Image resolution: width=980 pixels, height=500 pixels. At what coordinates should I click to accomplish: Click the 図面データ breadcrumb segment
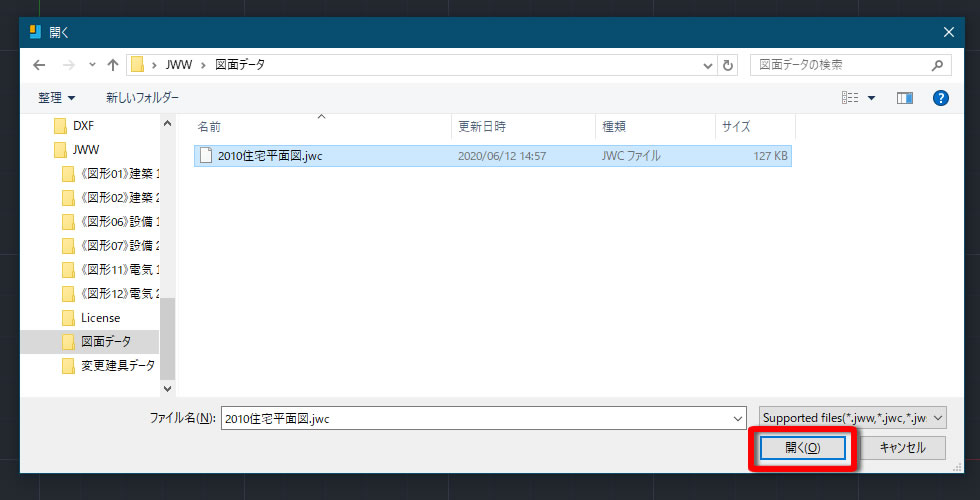point(240,65)
